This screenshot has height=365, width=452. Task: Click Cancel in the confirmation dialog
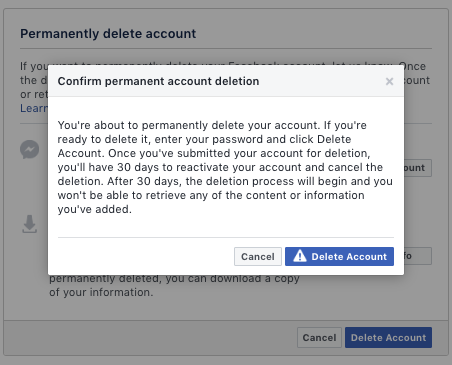(258, 256)
